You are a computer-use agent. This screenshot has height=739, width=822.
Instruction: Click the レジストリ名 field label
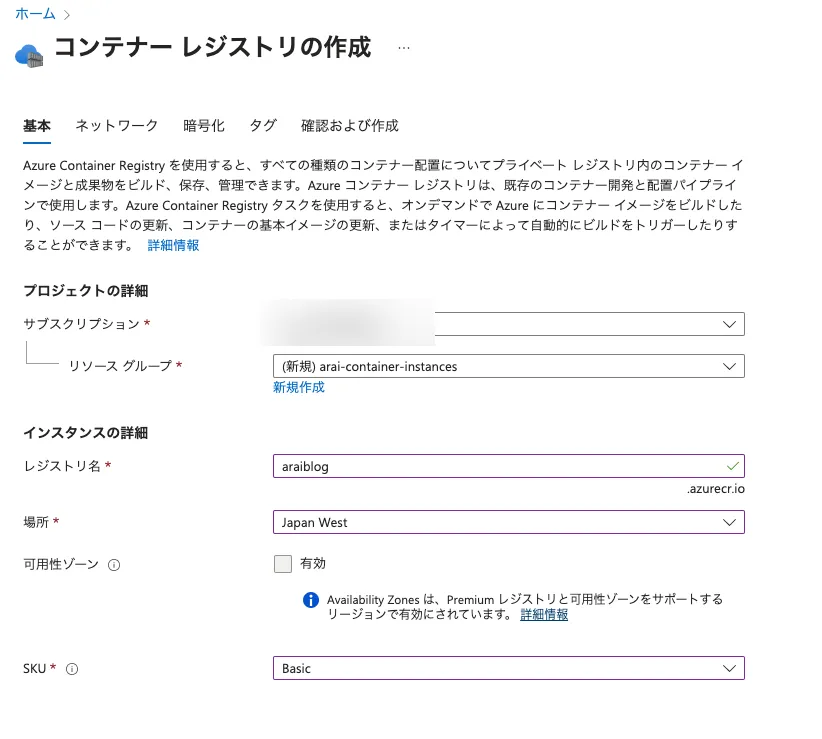[x=62, y=466]
